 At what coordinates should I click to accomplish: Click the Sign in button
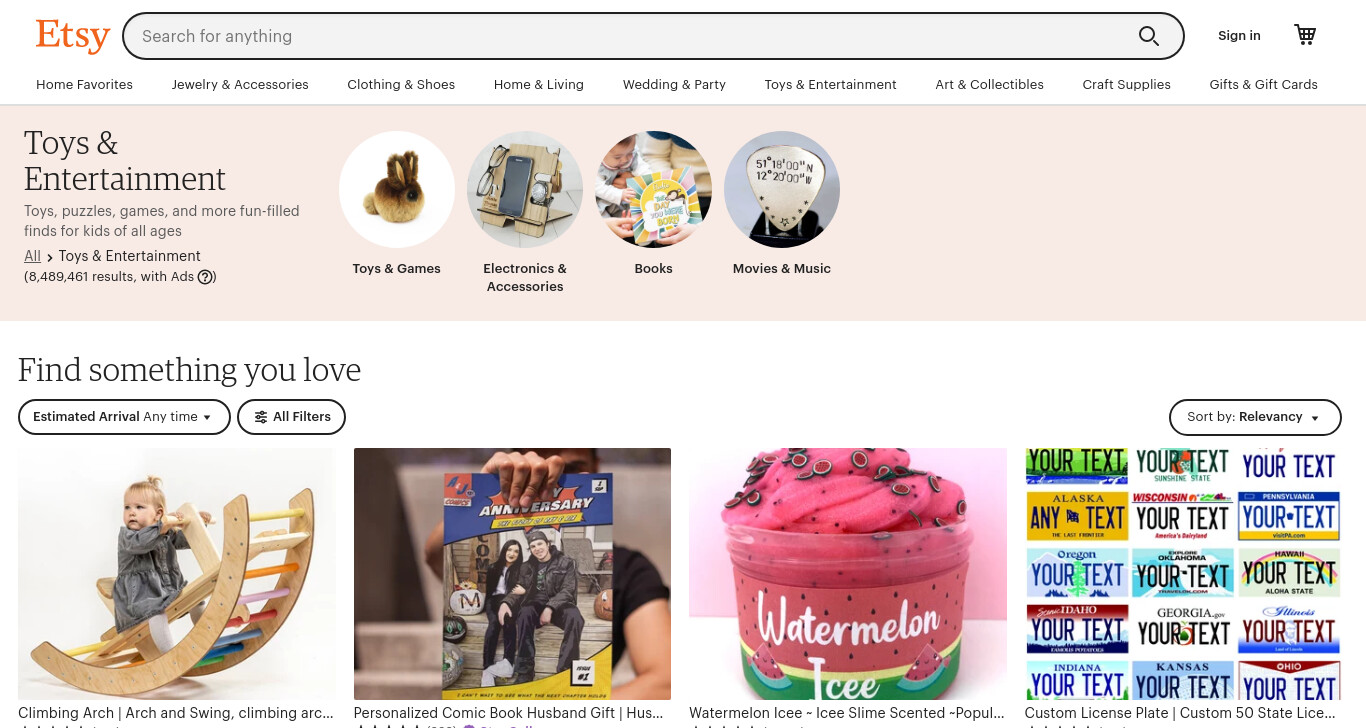coord(1239,36)
